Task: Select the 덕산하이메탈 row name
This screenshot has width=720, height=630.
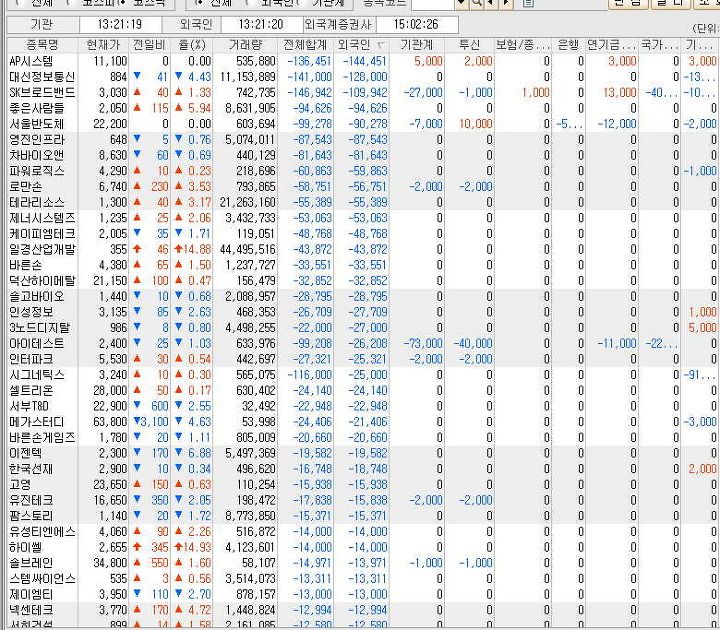Action: [42, 281]
